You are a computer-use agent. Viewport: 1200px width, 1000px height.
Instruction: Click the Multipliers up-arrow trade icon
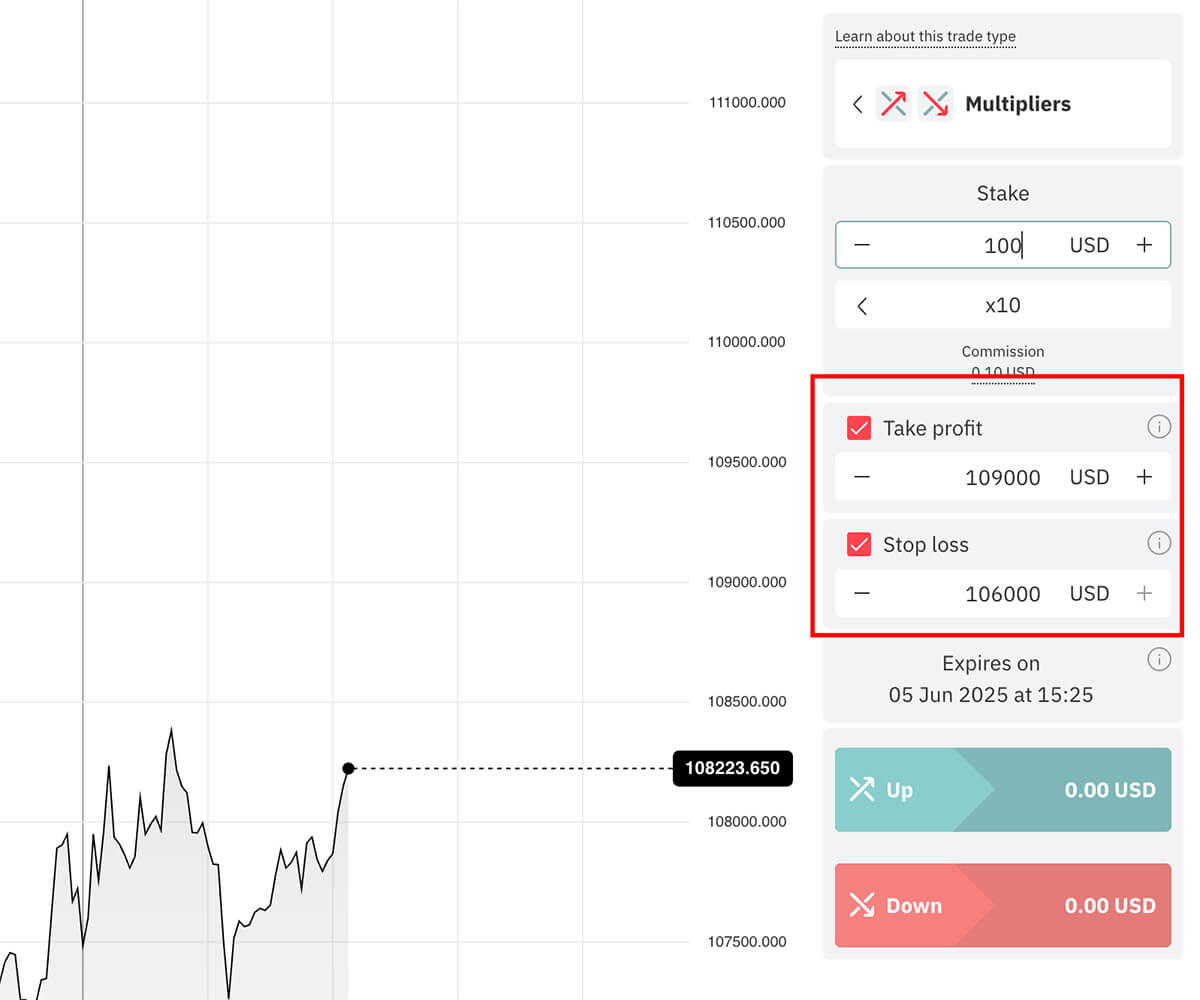tap(893, 104)
